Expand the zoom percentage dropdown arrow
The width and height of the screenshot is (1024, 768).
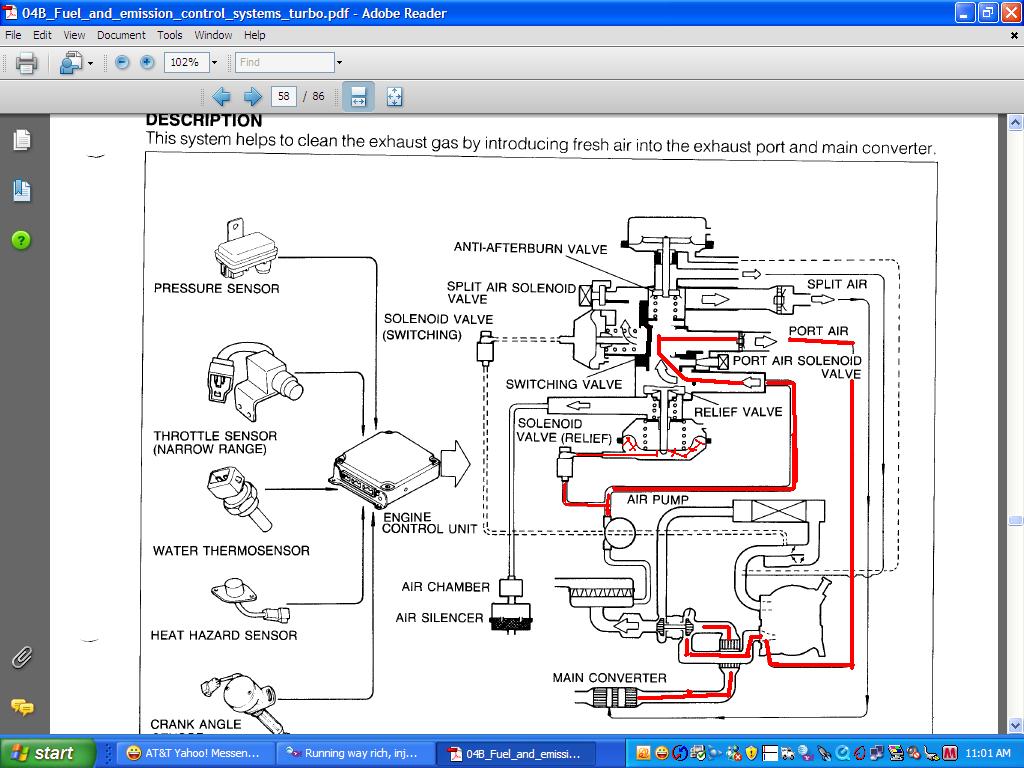click(214, 63)
